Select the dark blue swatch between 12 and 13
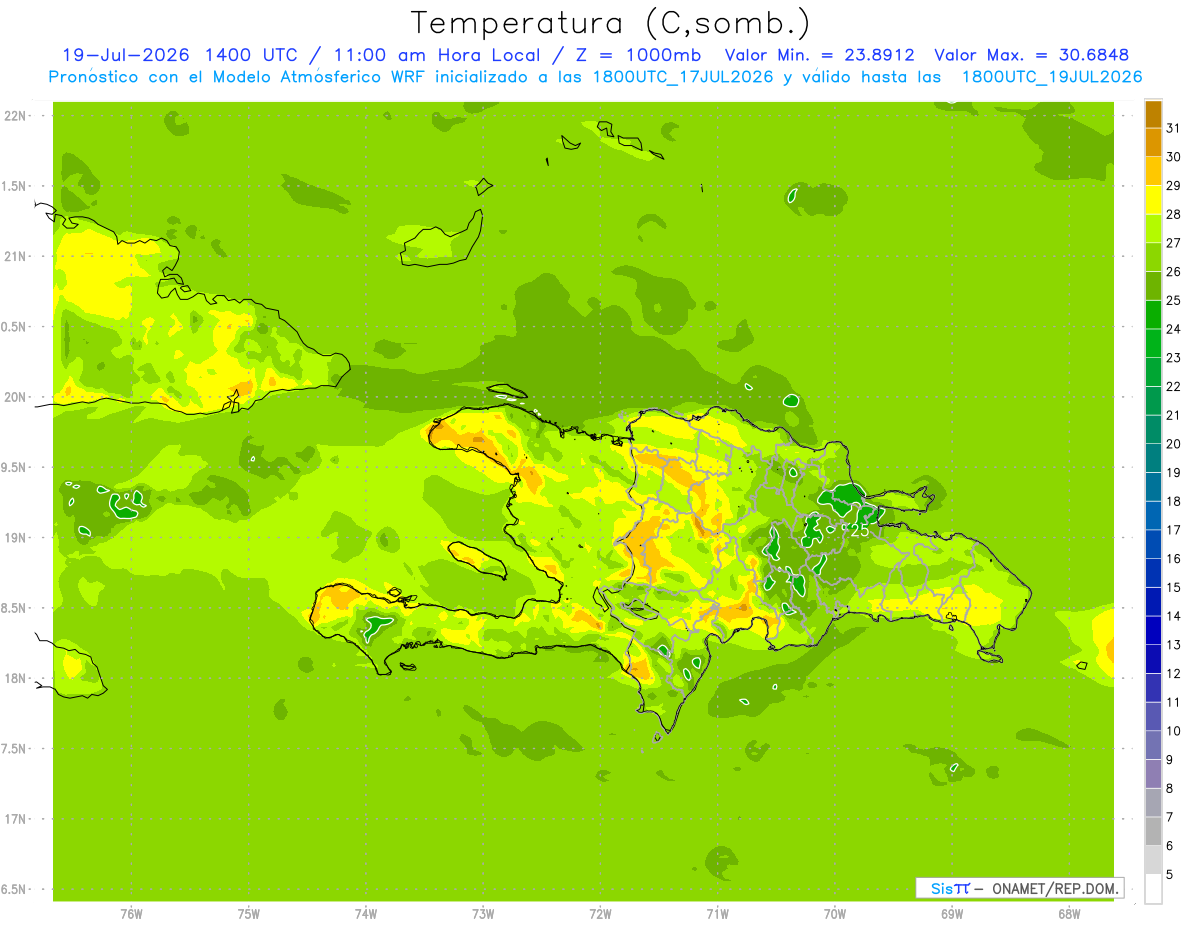This screenshot has width=1200, height=927. coord(1153,659)
